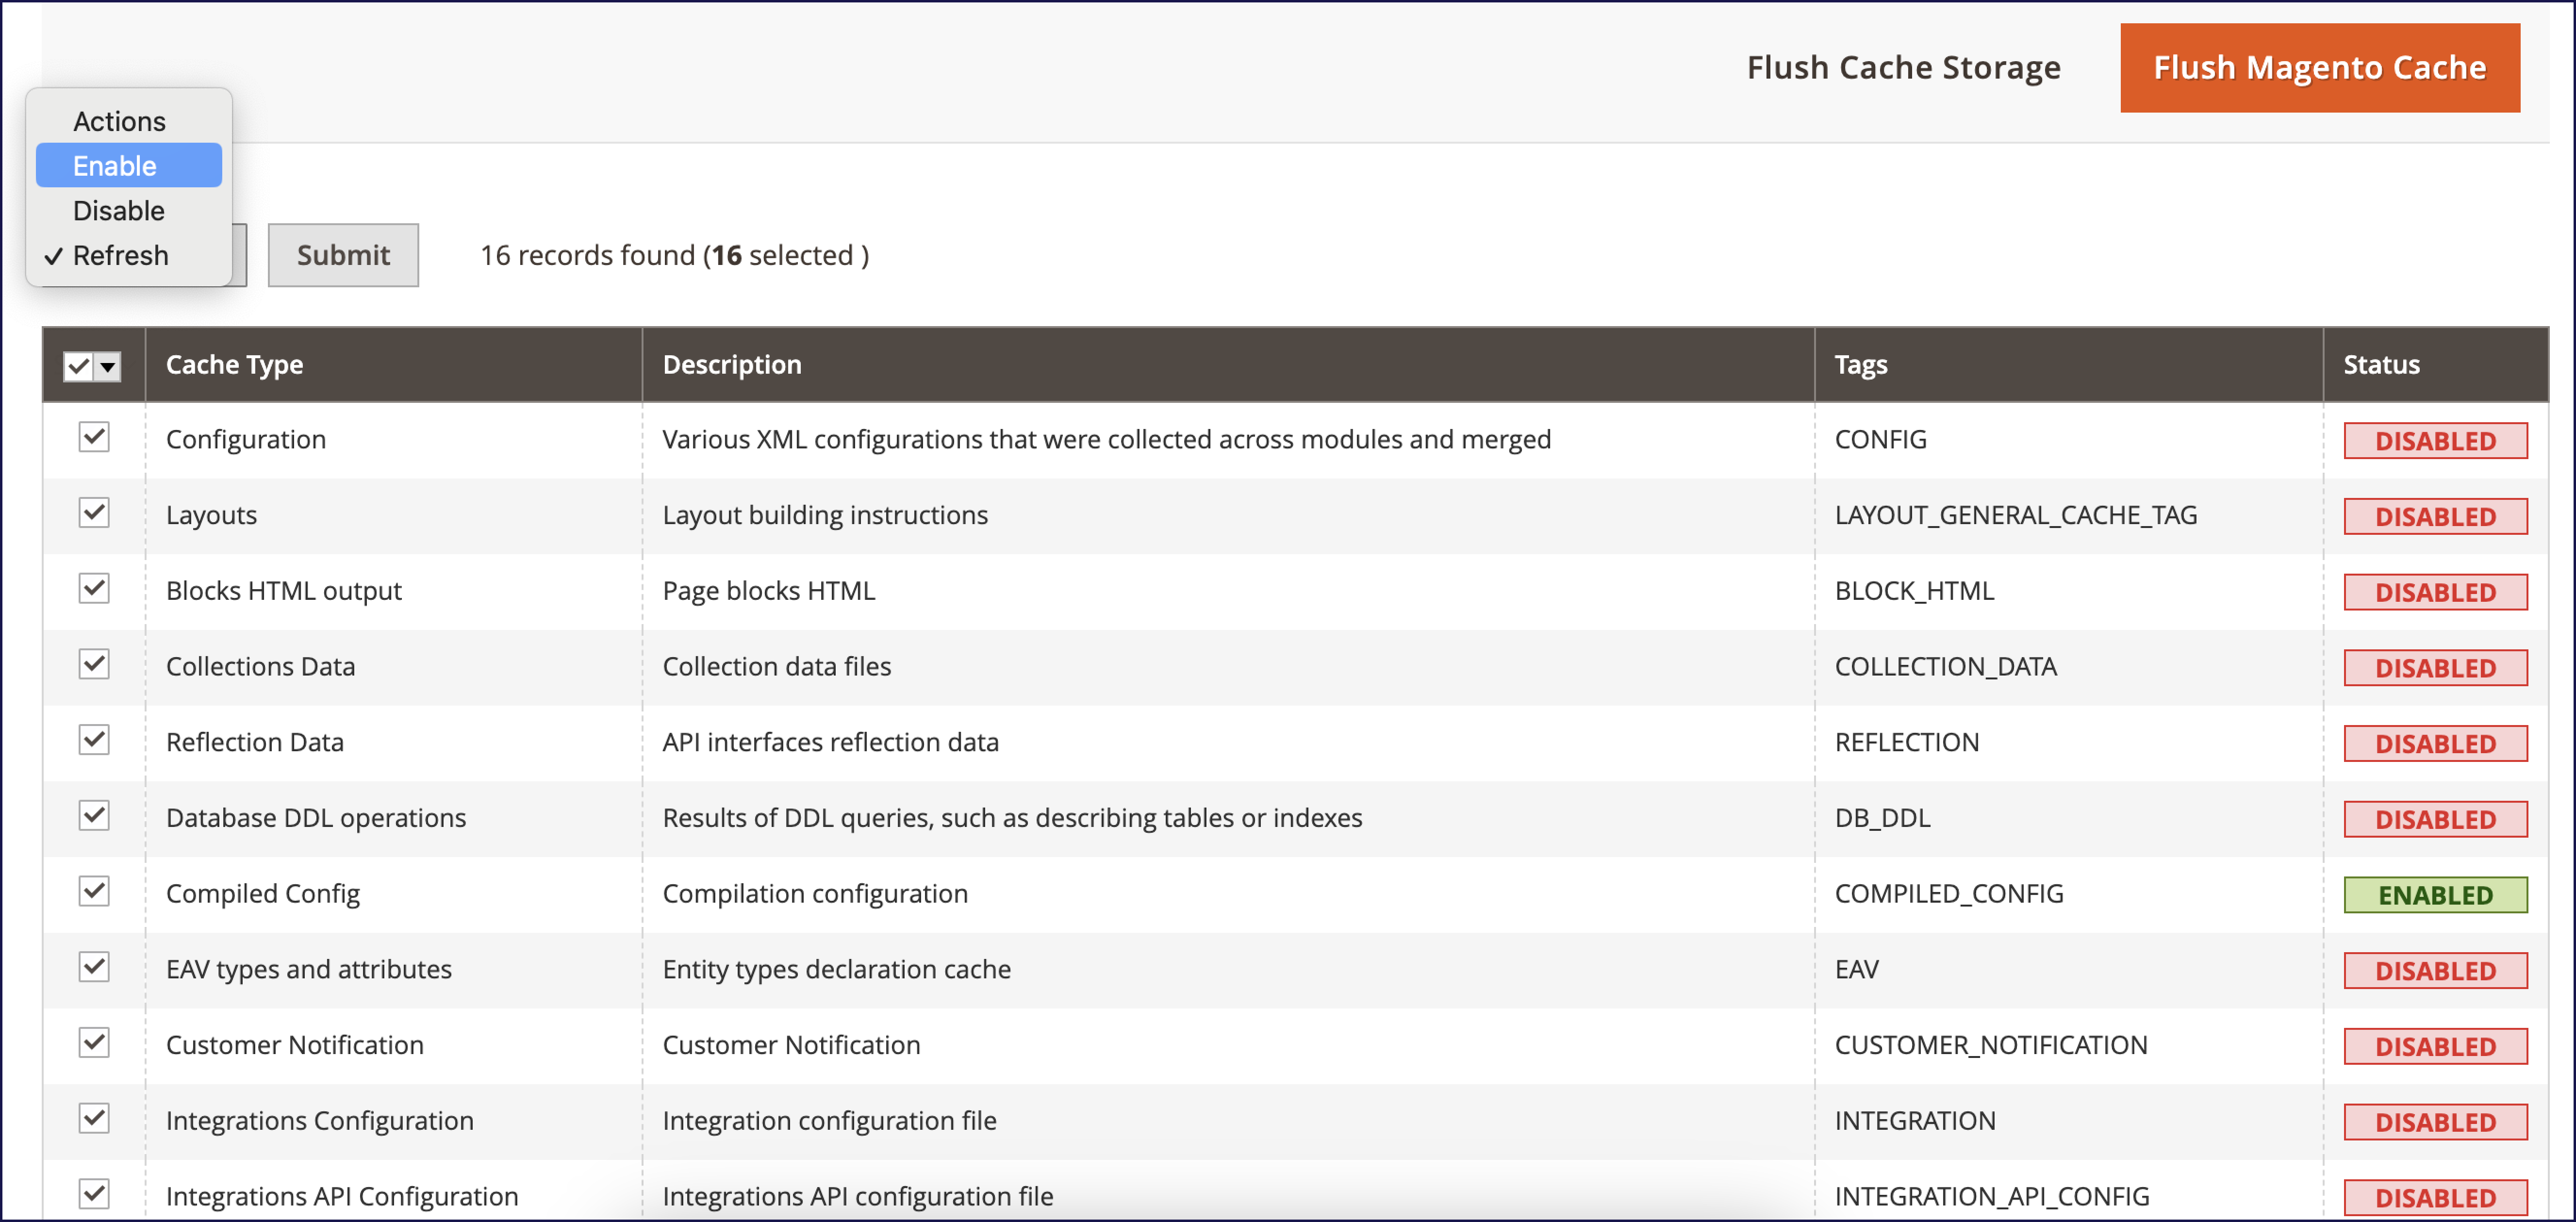
Task: Click the Flush Cache Storage button
Action: 1902,68
